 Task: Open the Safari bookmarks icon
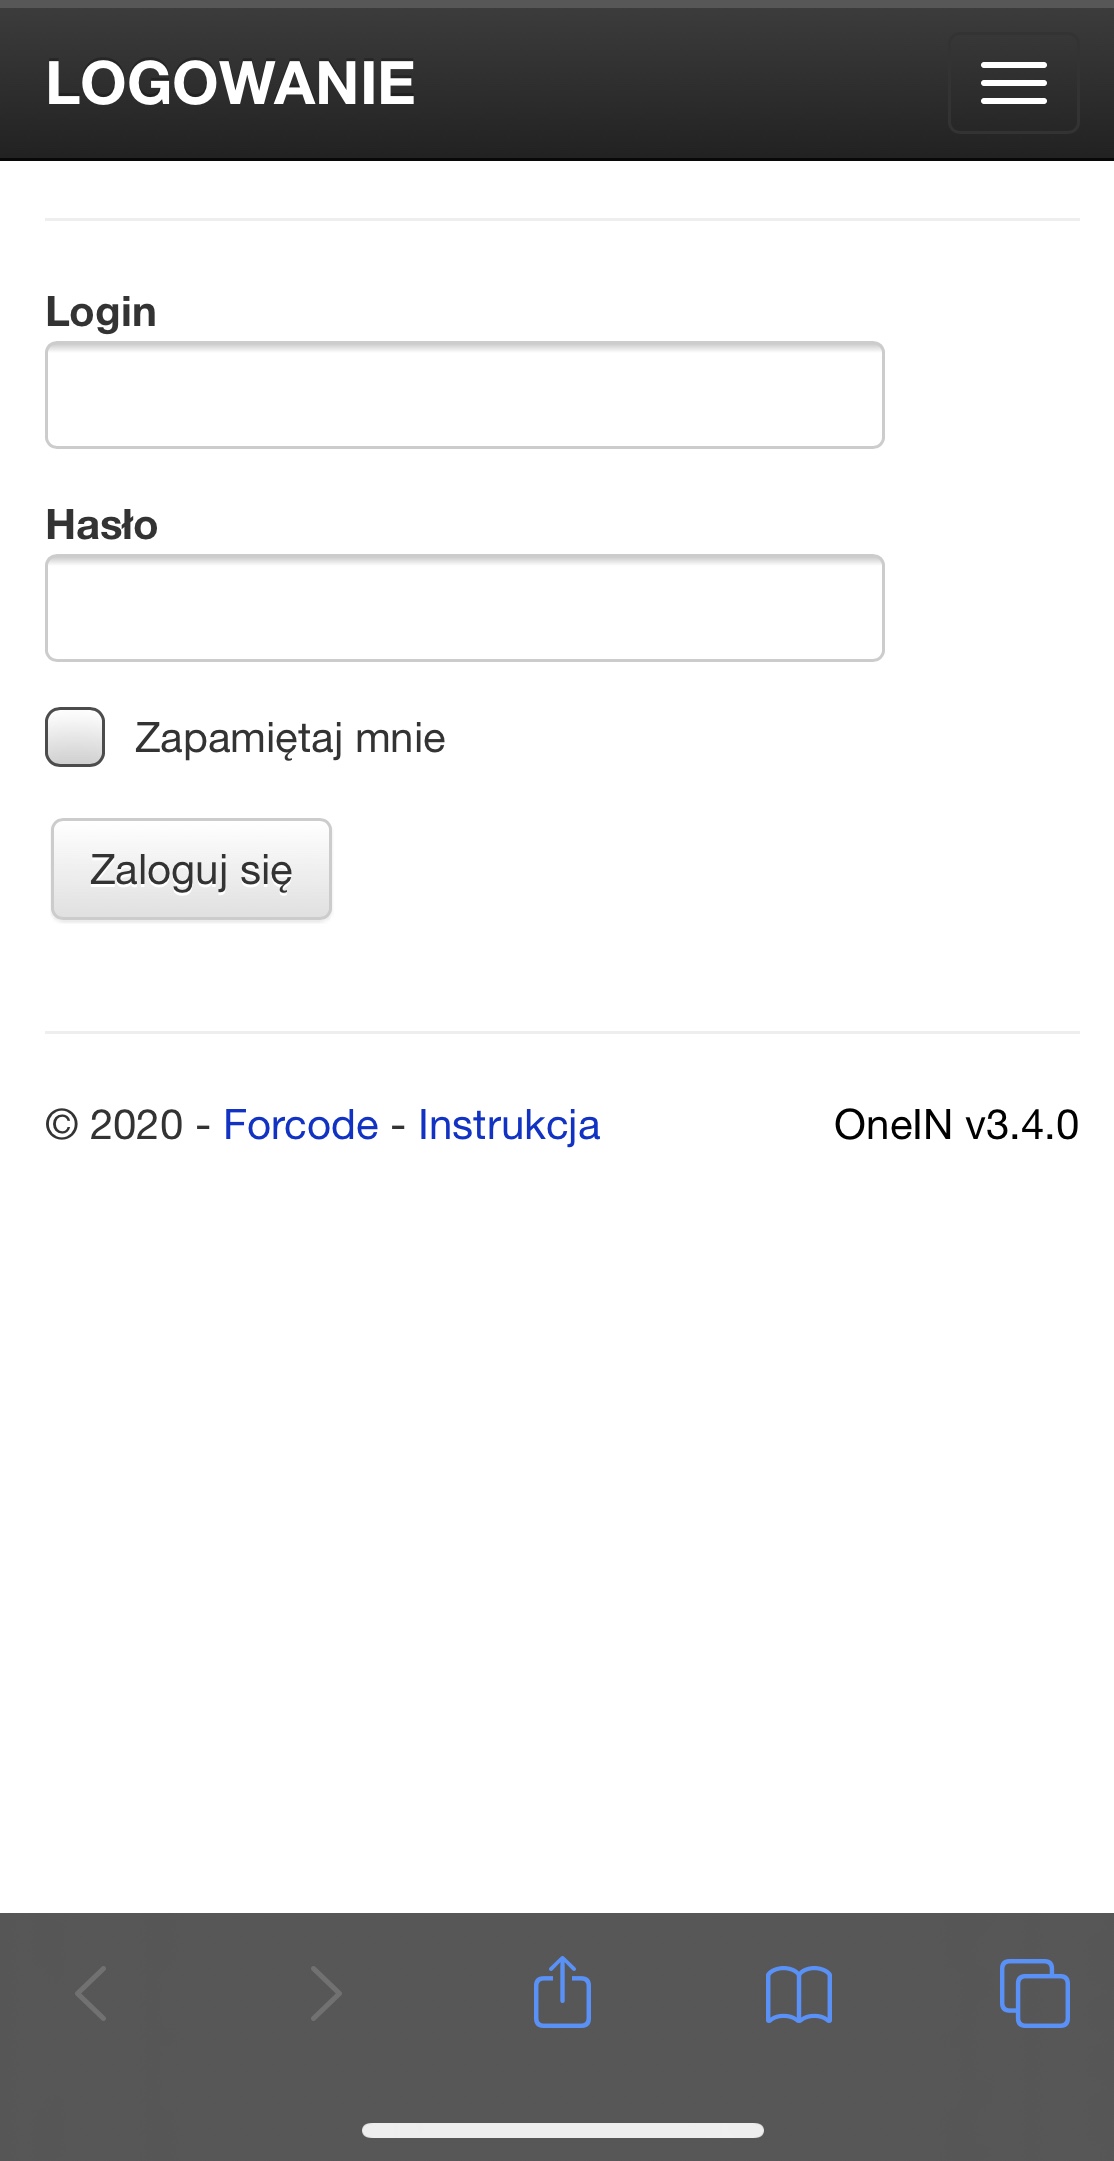[x=798, y=1994]
